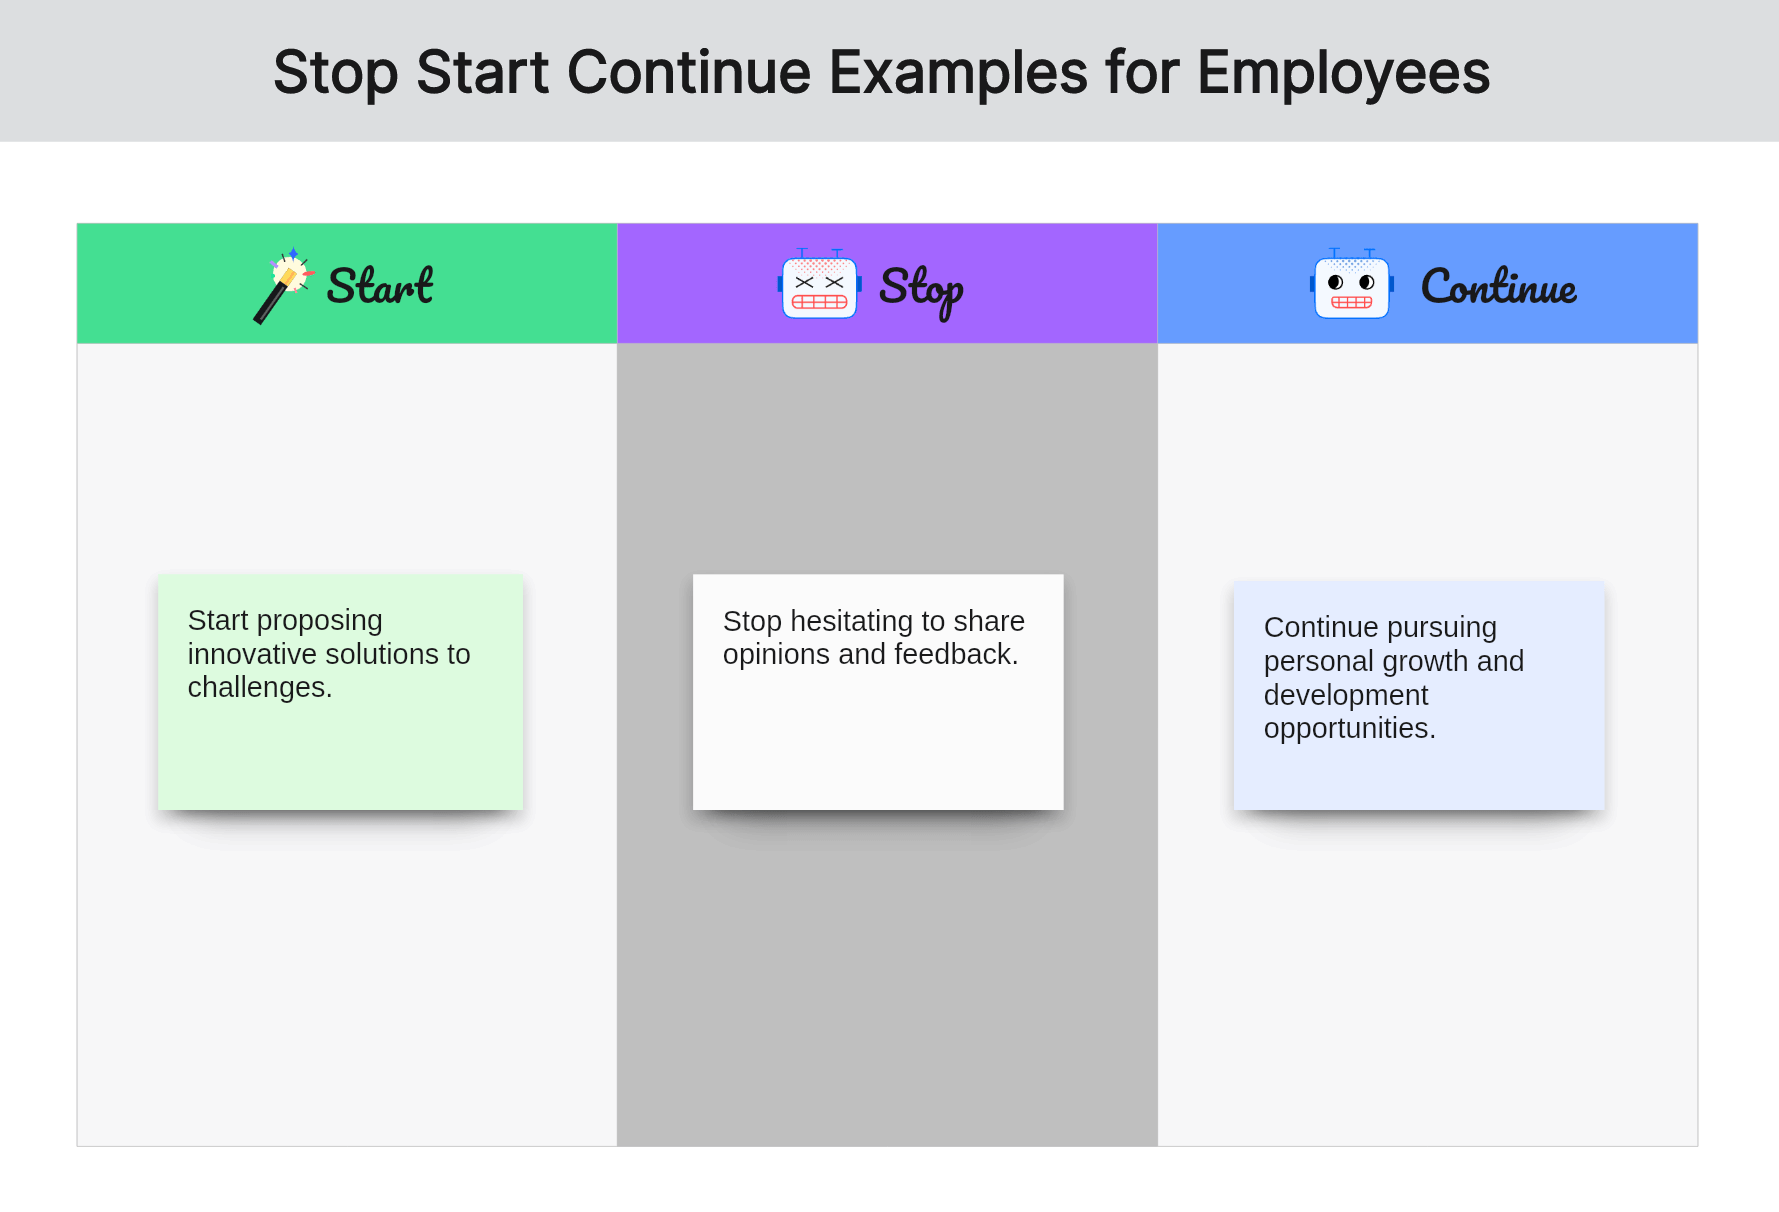Click the green Start column header bar

pos(347,283)
